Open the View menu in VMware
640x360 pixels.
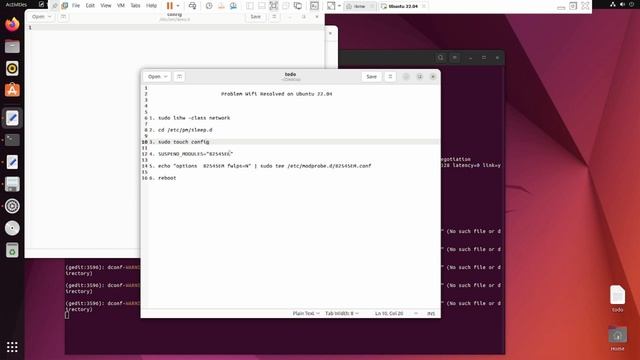106,6
